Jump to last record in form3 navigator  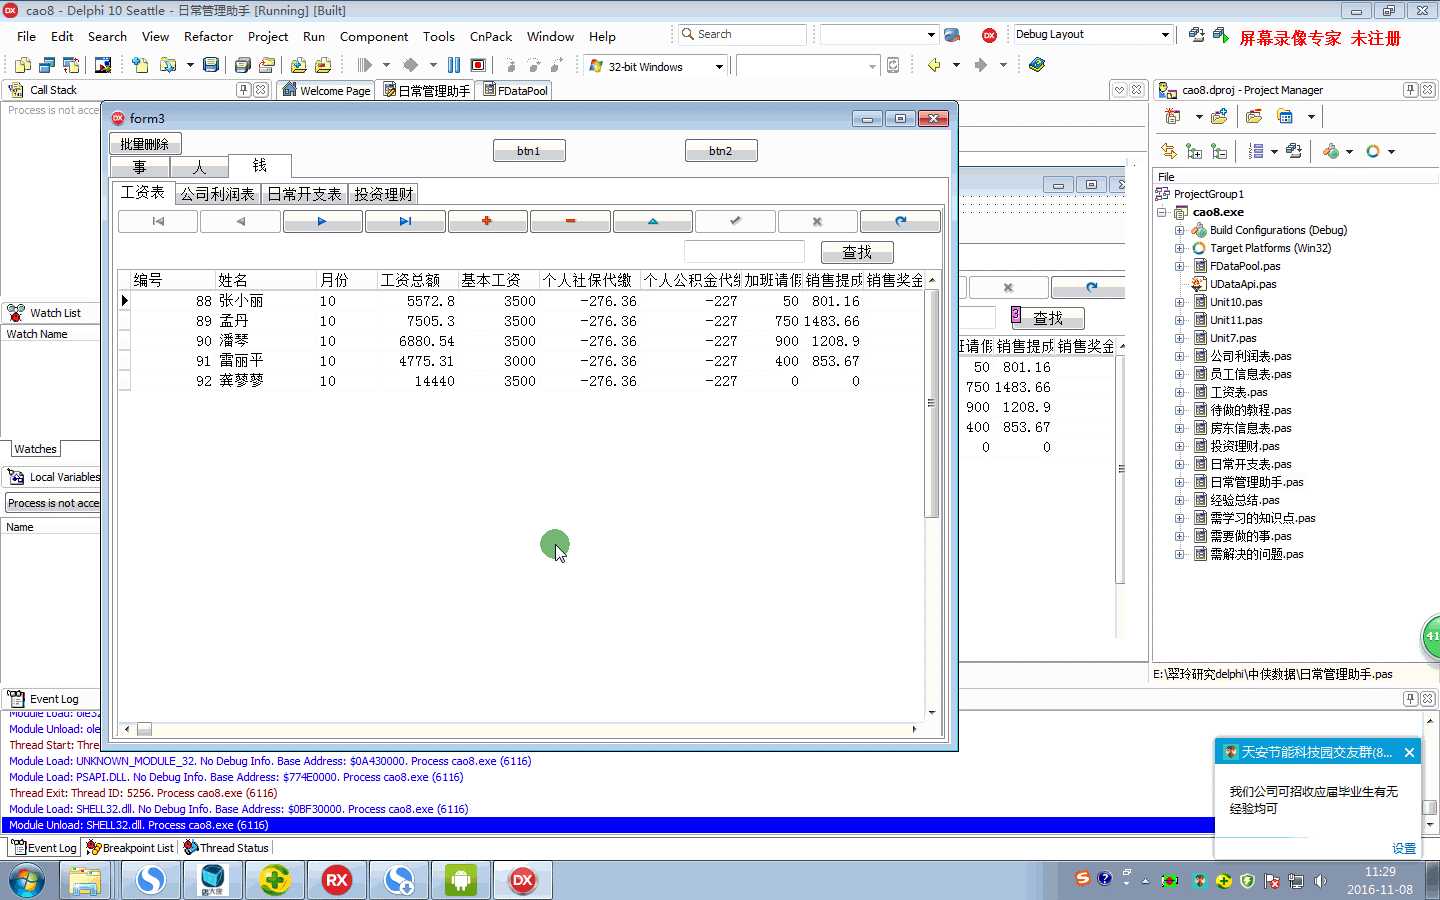(405, 221)
